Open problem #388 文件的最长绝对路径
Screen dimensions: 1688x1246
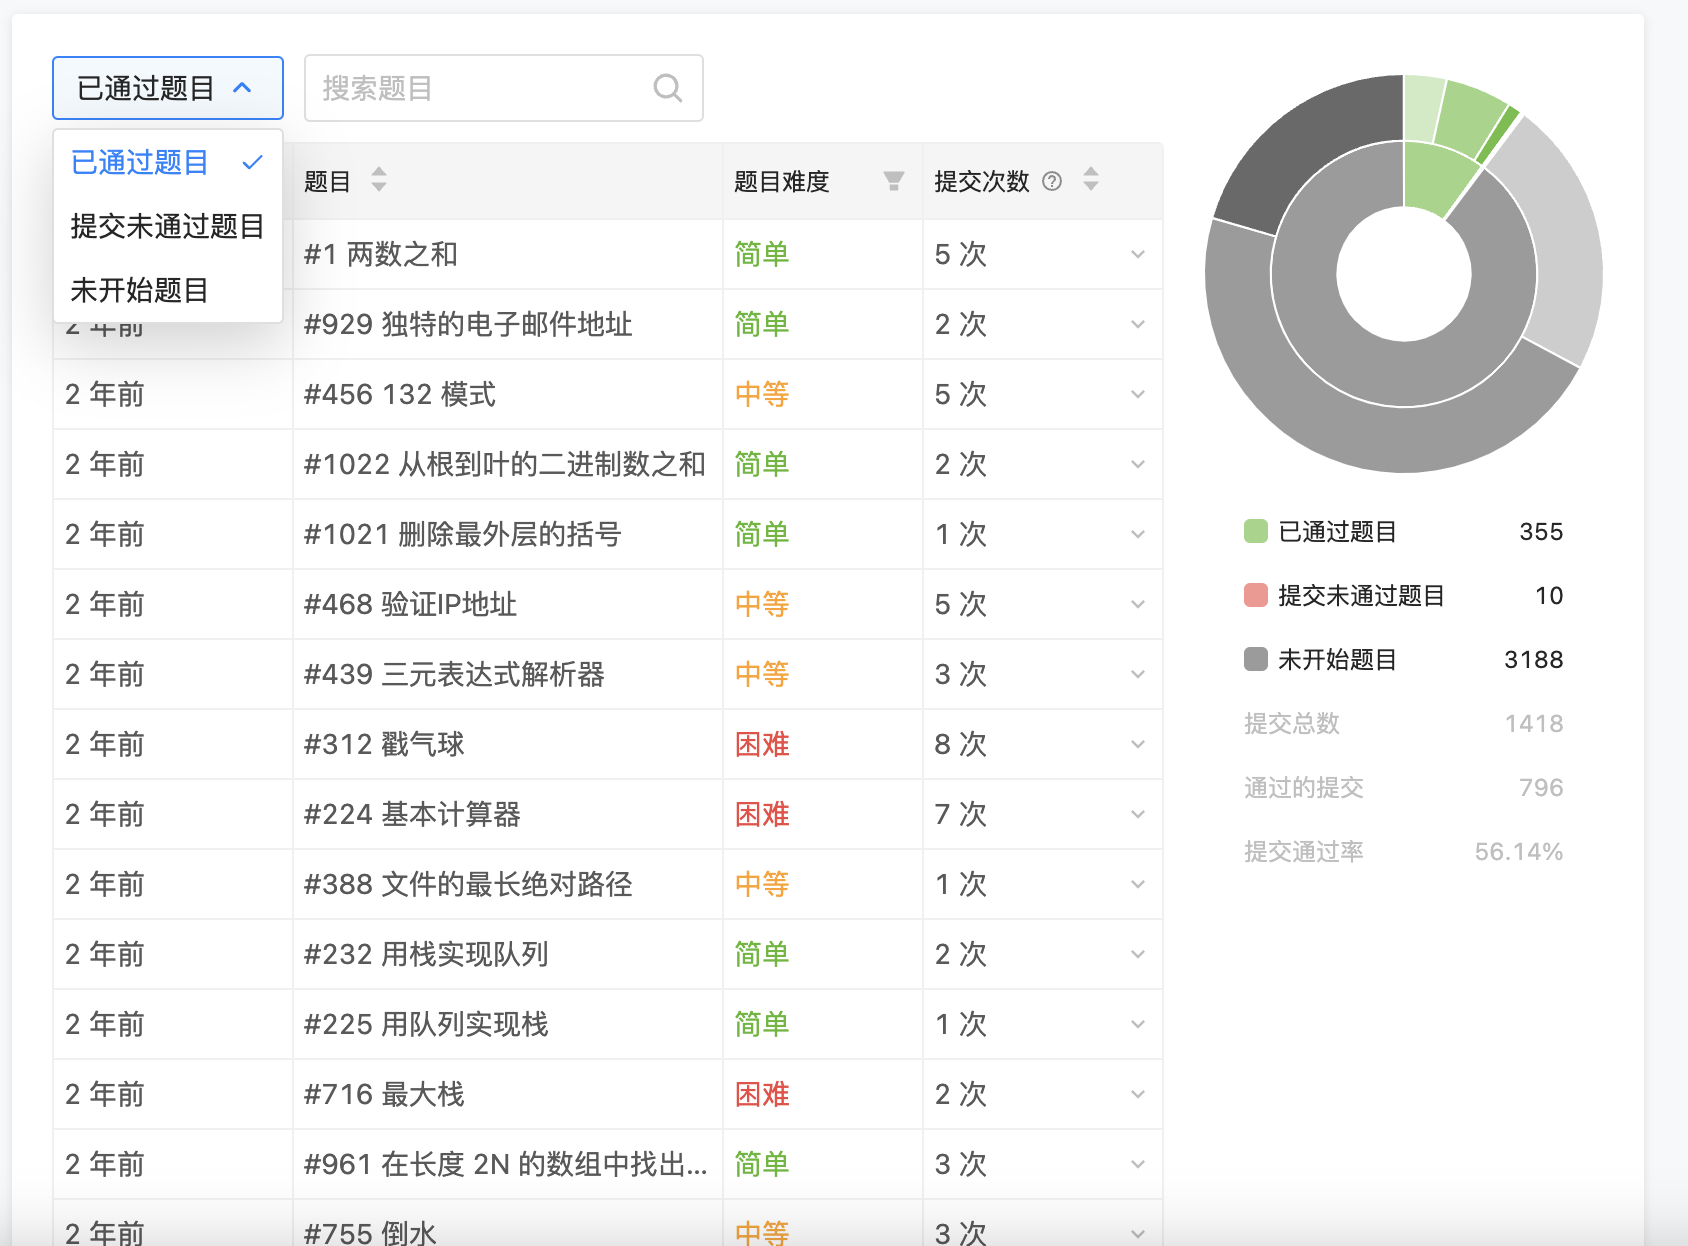pos(468,884)
